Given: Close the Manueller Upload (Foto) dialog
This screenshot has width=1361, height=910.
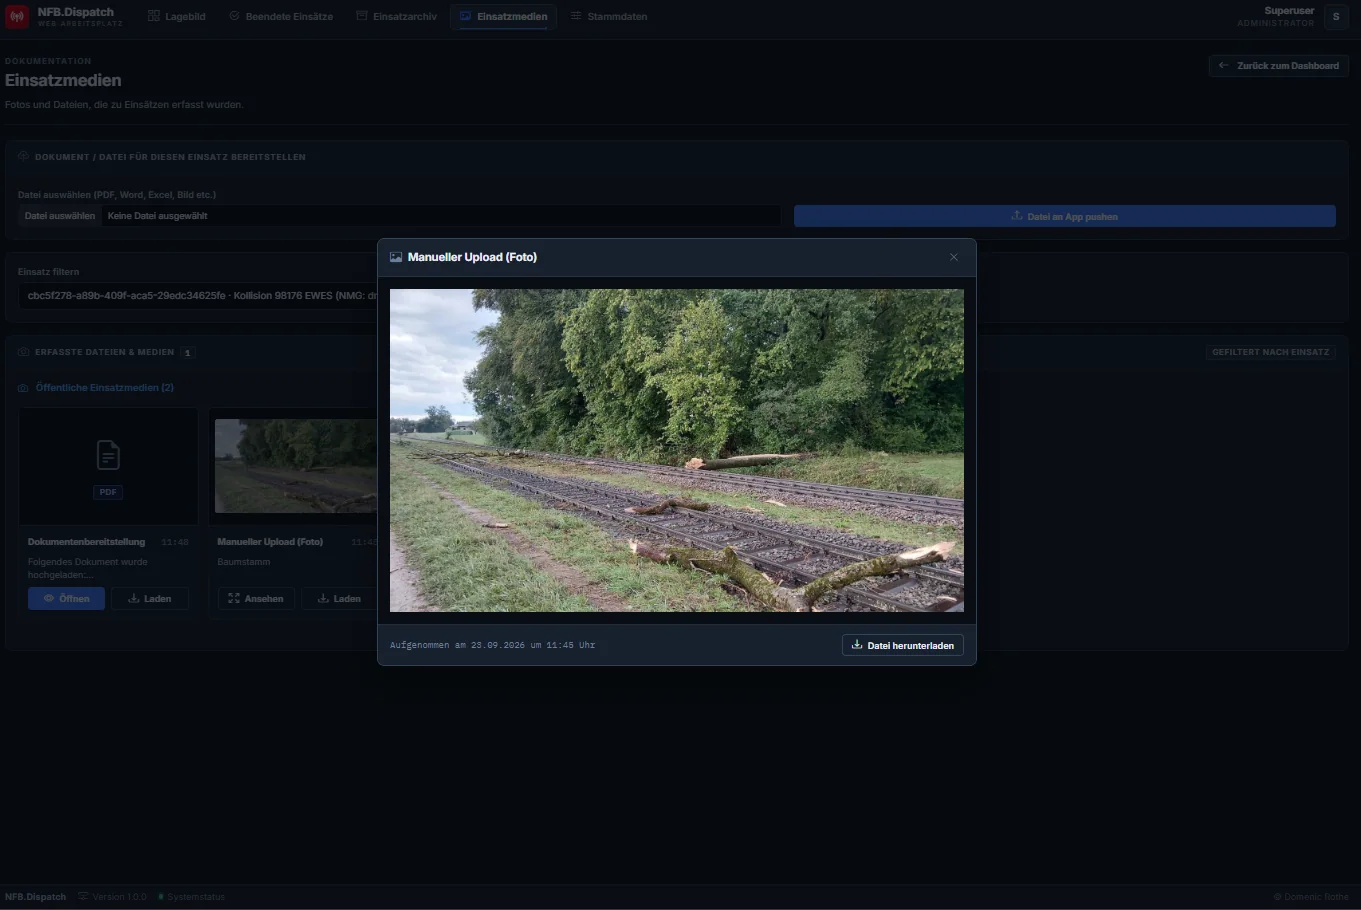Looking at the screenshot, I should [954, 257].
